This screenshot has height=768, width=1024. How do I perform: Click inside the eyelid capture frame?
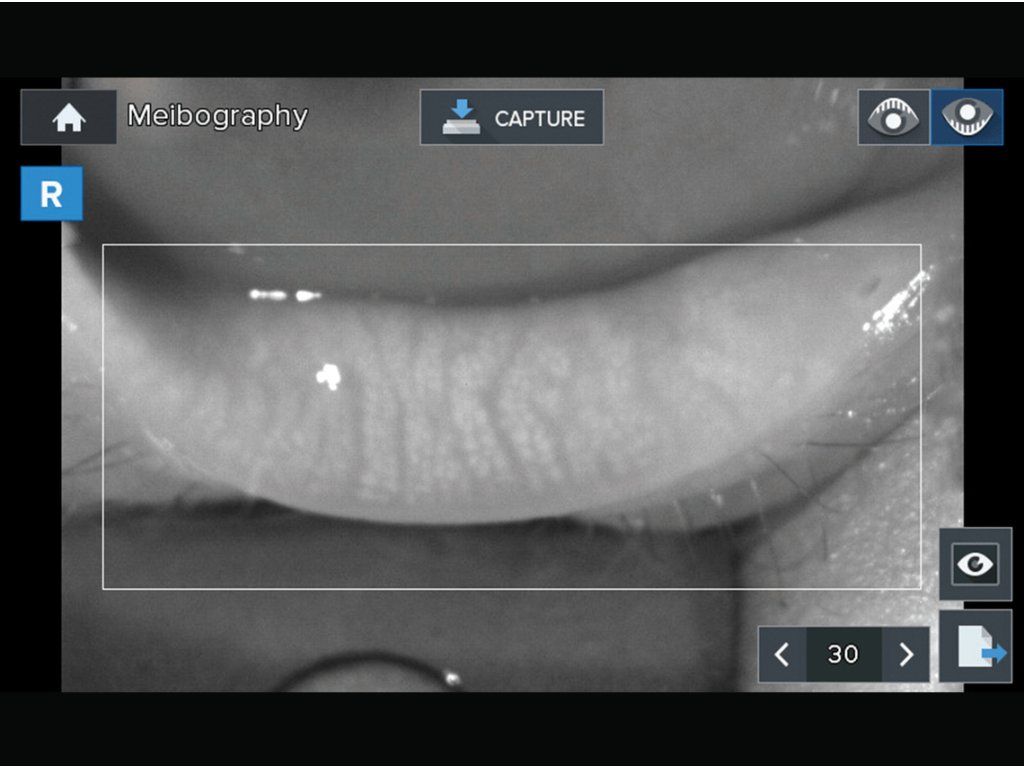512,417
